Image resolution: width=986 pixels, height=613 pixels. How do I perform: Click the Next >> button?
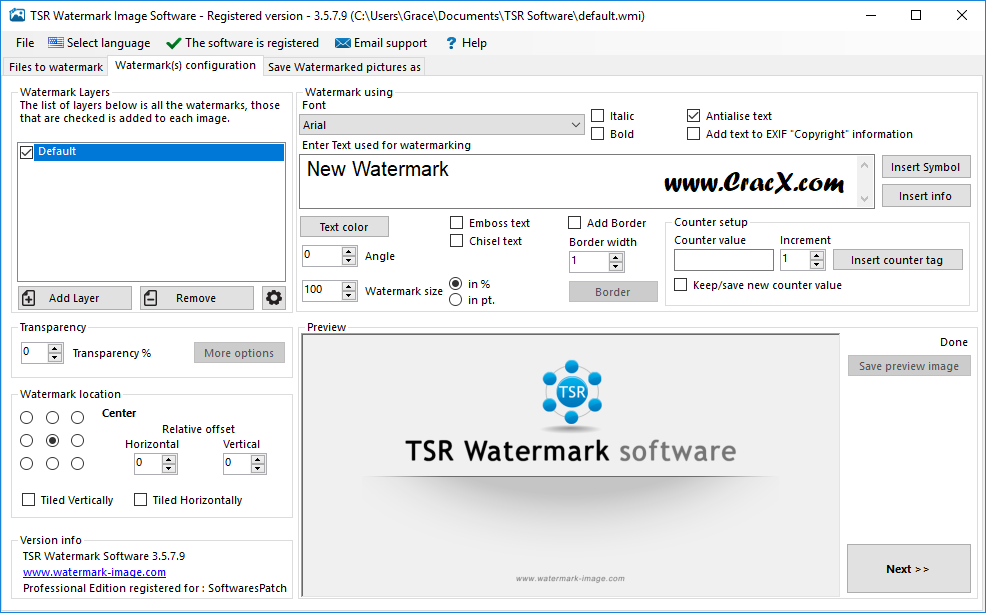[909, 568]
